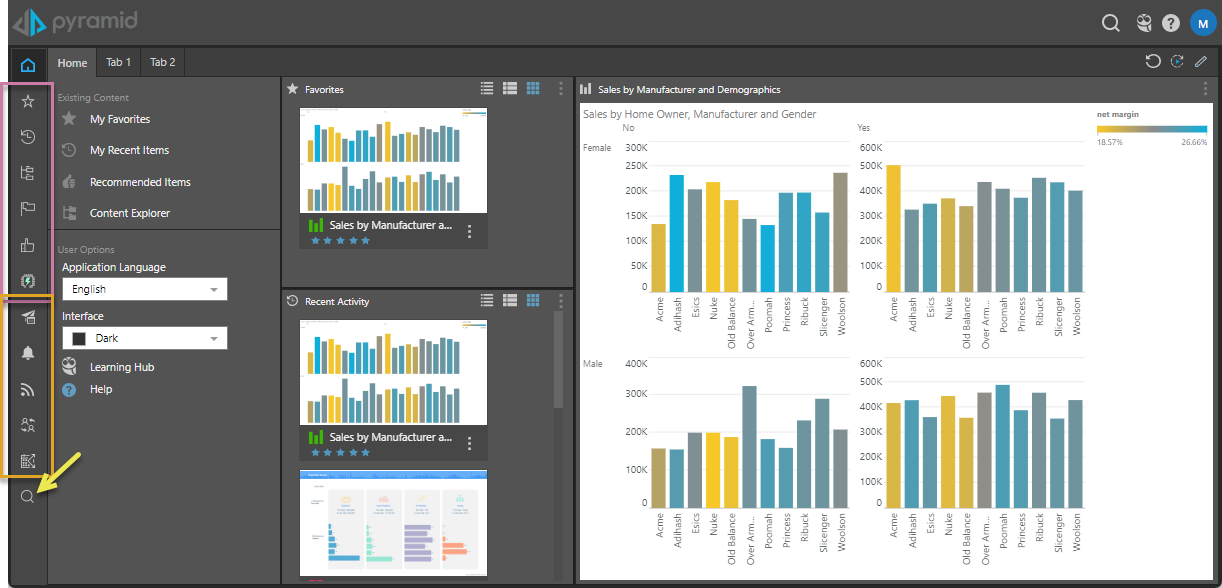Click the Female row label in chart

597,147
